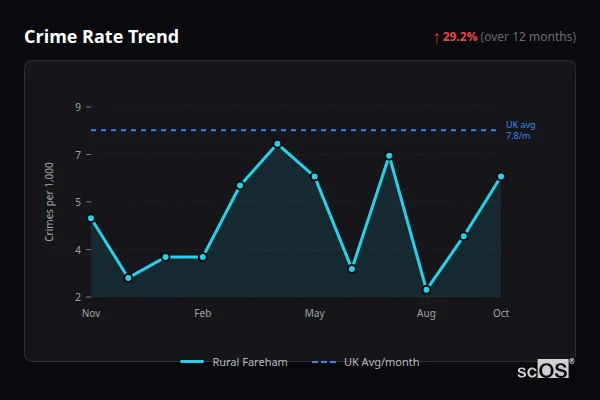The image size is (600, 400).
Task: Click the '(over 12 months)' text
Action: pos(528,37)
